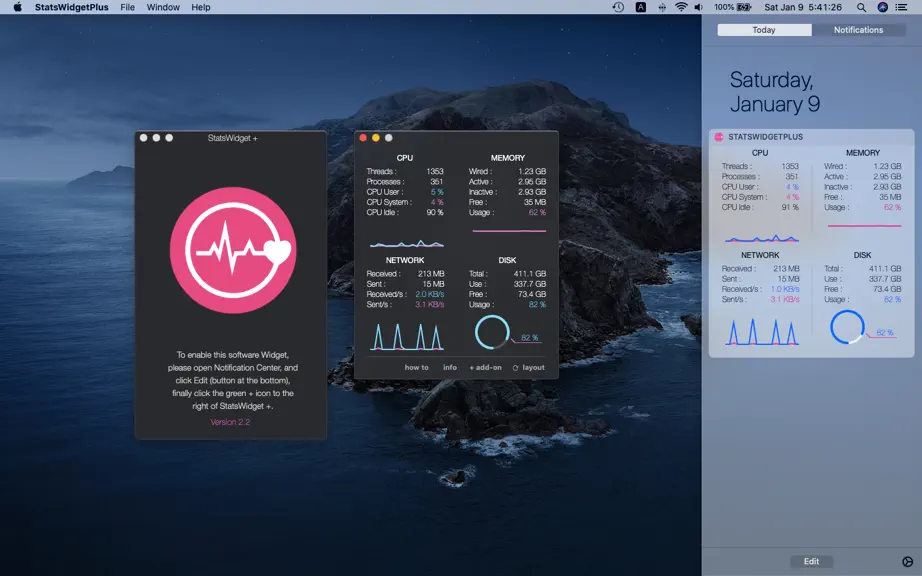Switch to the Today tab
The height and width of the screenshot is (576, 922).
(764, 30)
